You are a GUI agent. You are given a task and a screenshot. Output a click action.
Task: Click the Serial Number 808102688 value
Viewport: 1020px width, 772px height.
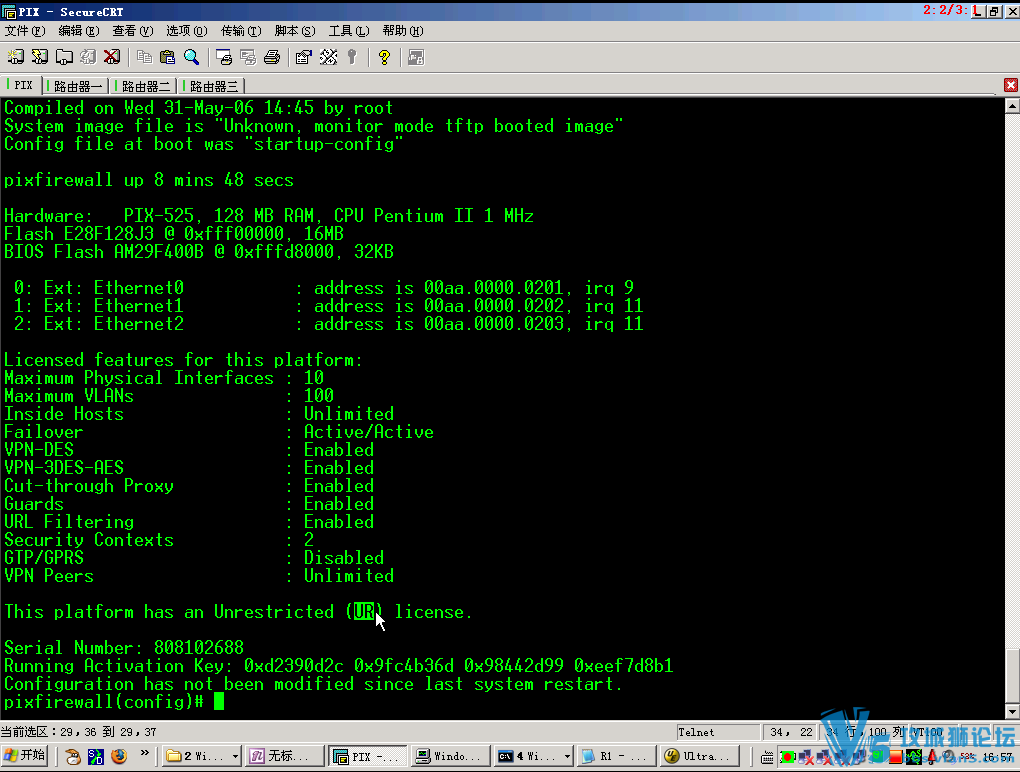point(198,648)
